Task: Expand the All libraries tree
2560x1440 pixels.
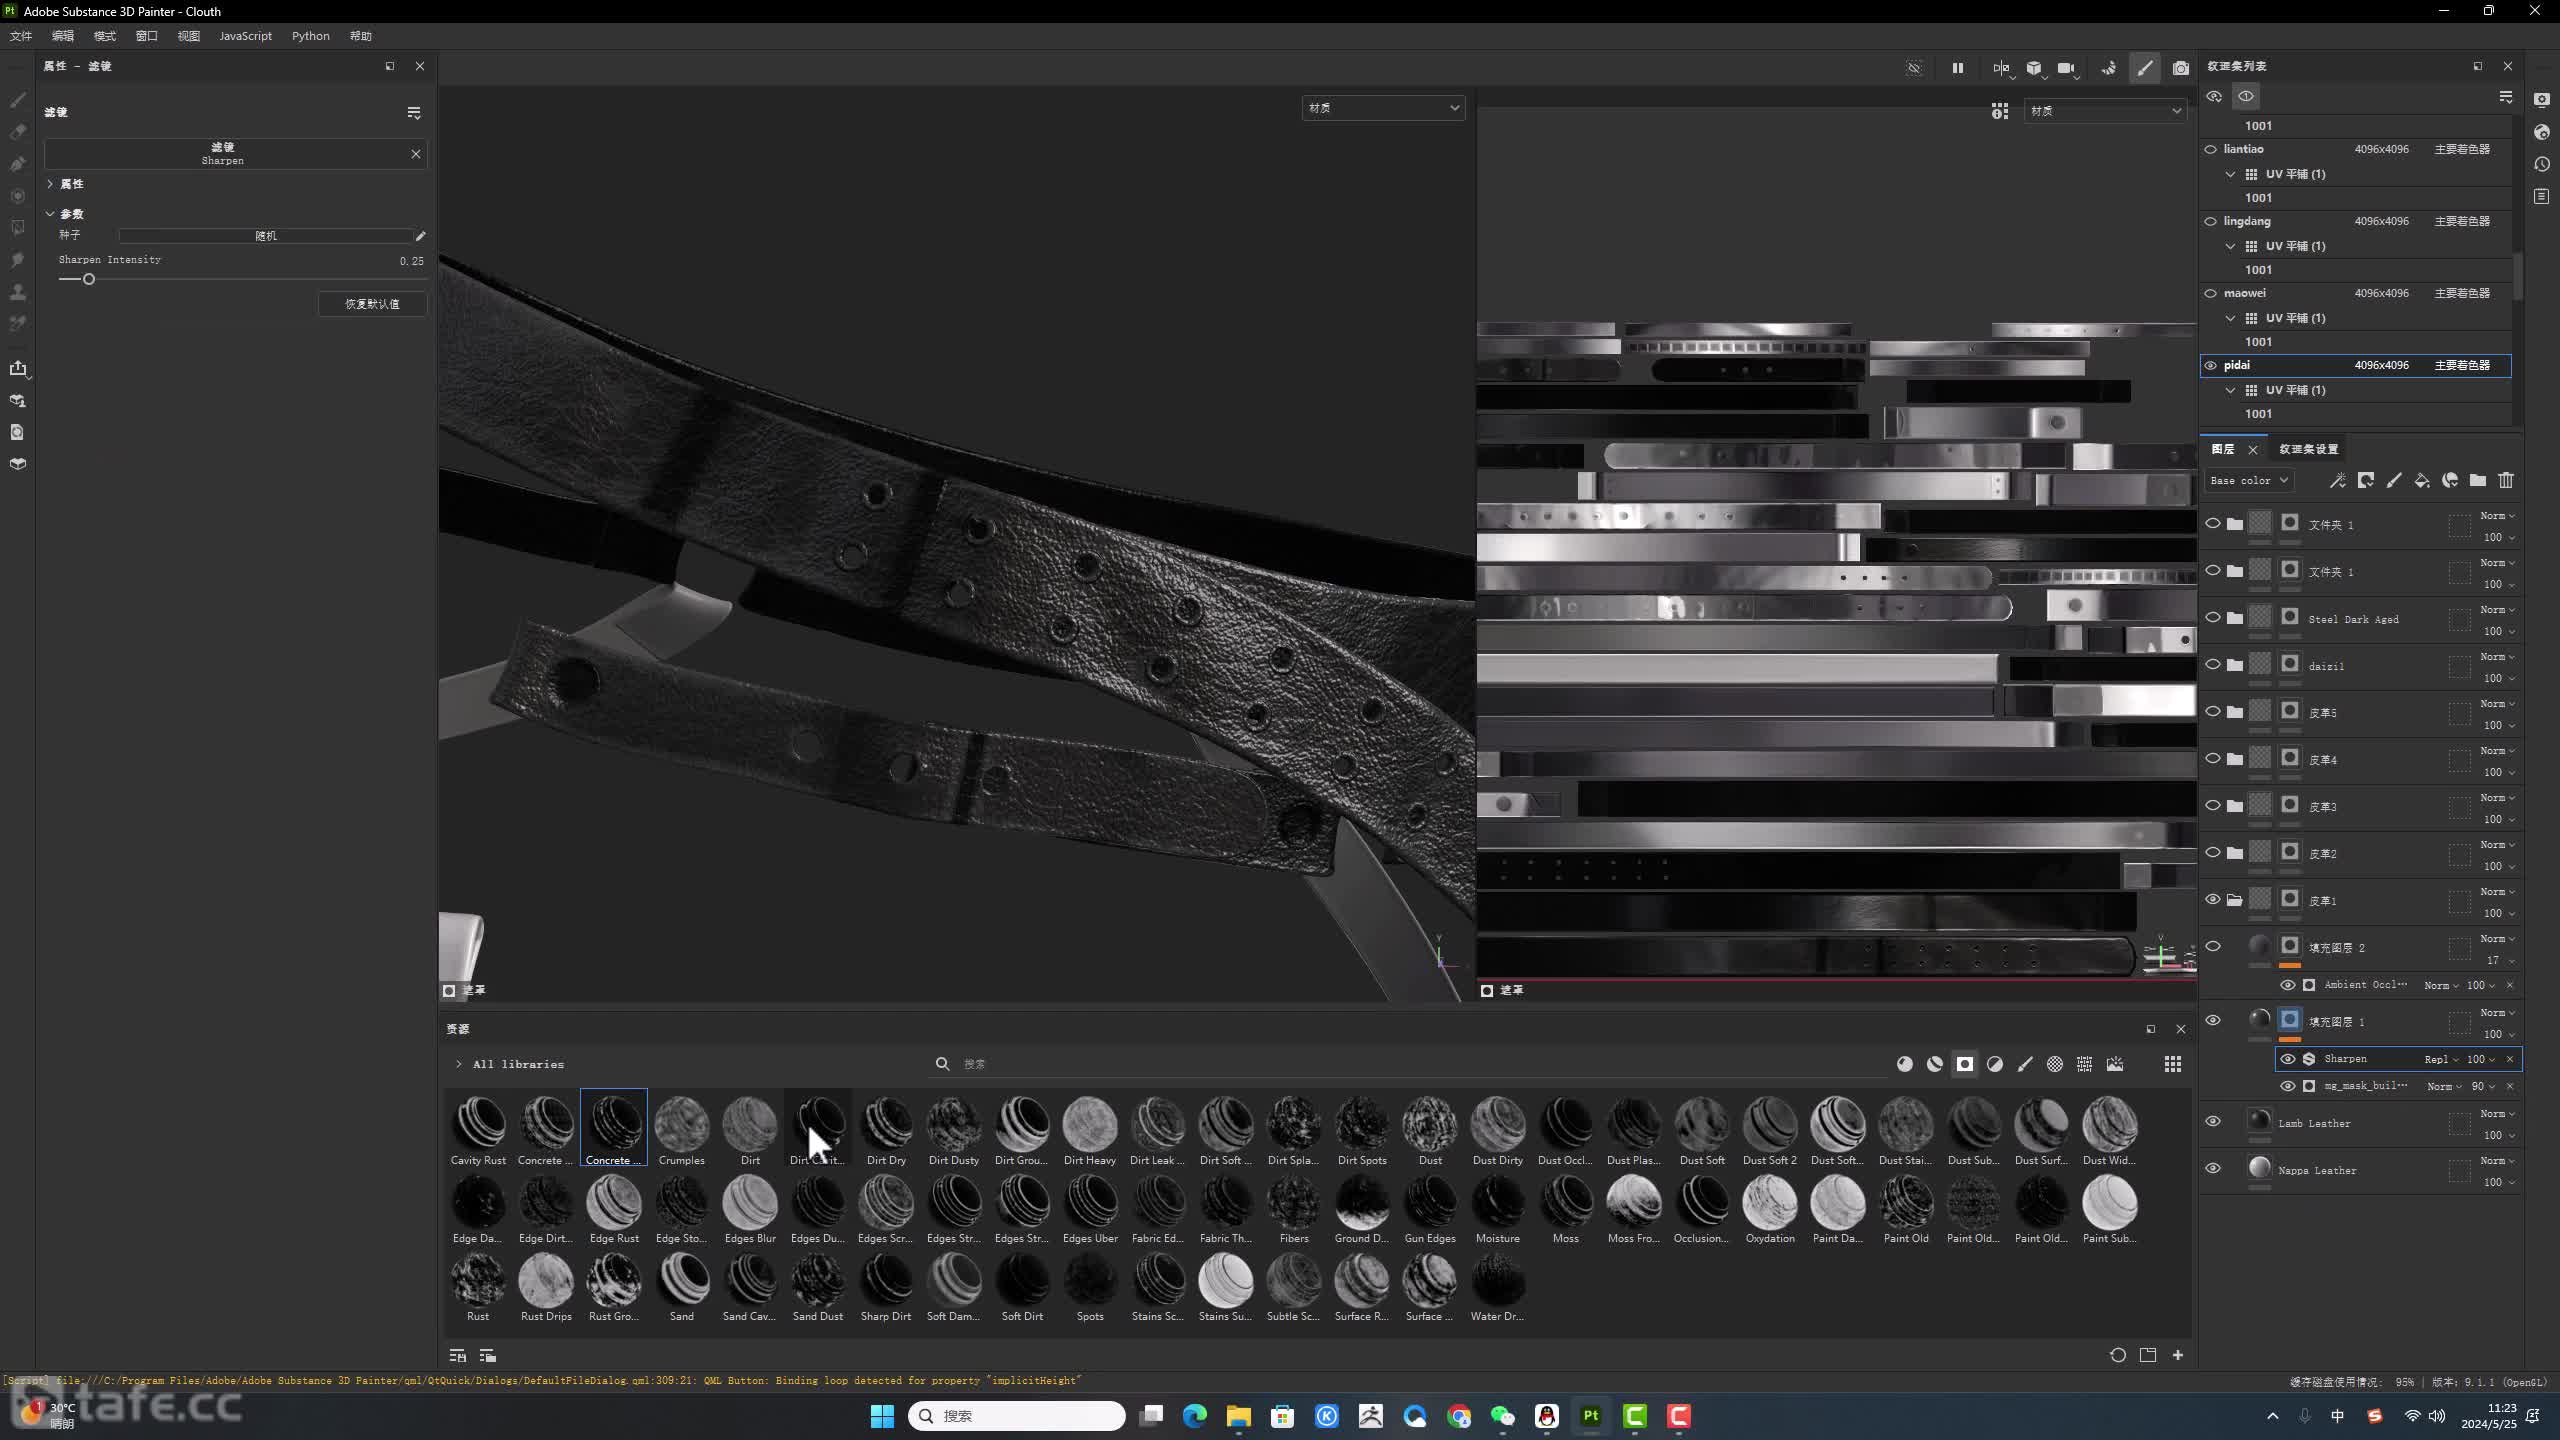Action: (458, 1064)
